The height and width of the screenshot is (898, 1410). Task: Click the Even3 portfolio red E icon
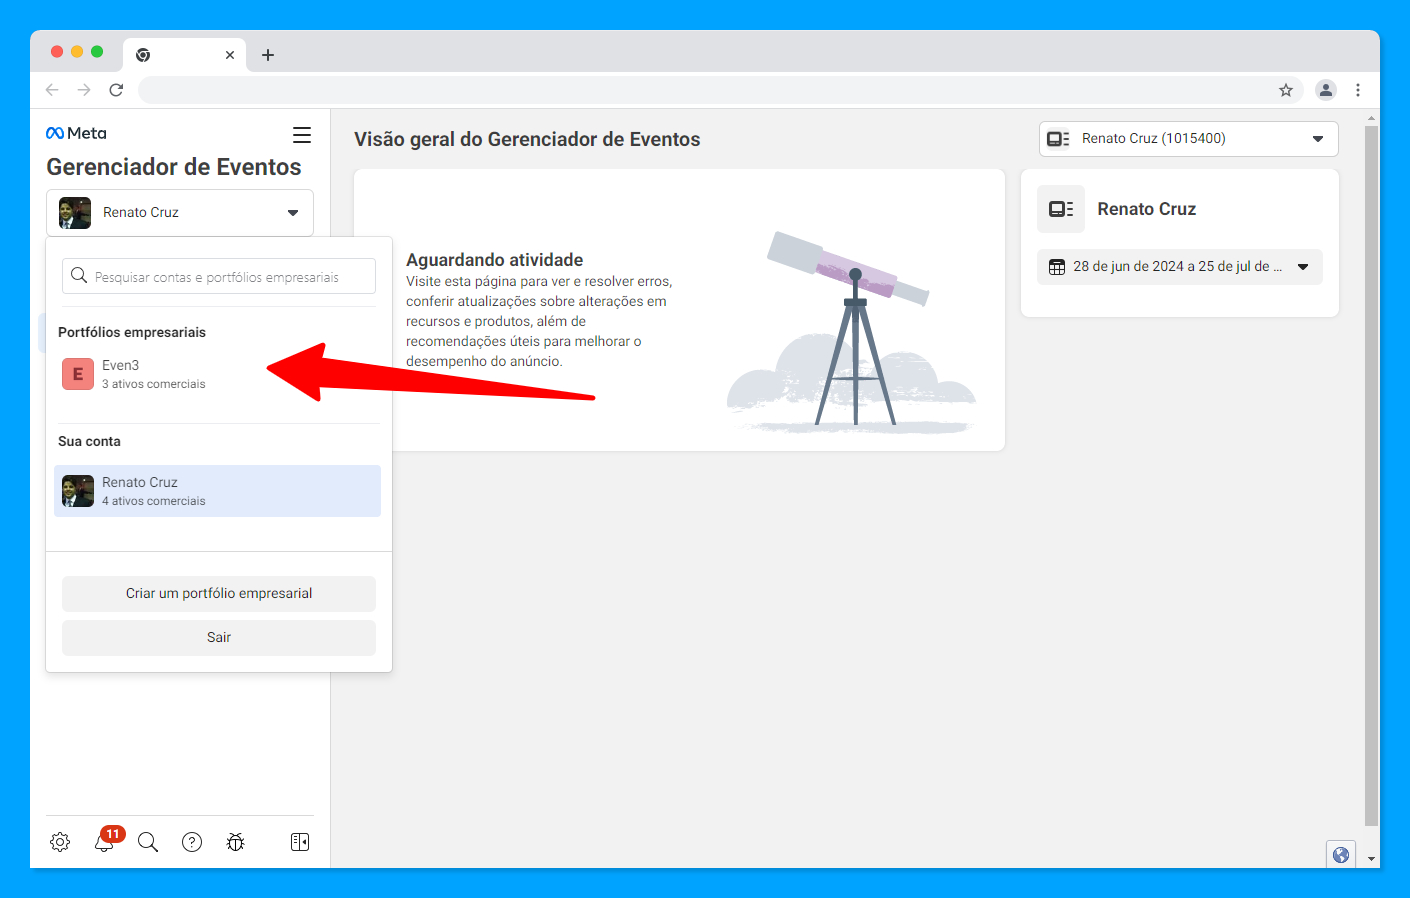click(x=78, y=374)
